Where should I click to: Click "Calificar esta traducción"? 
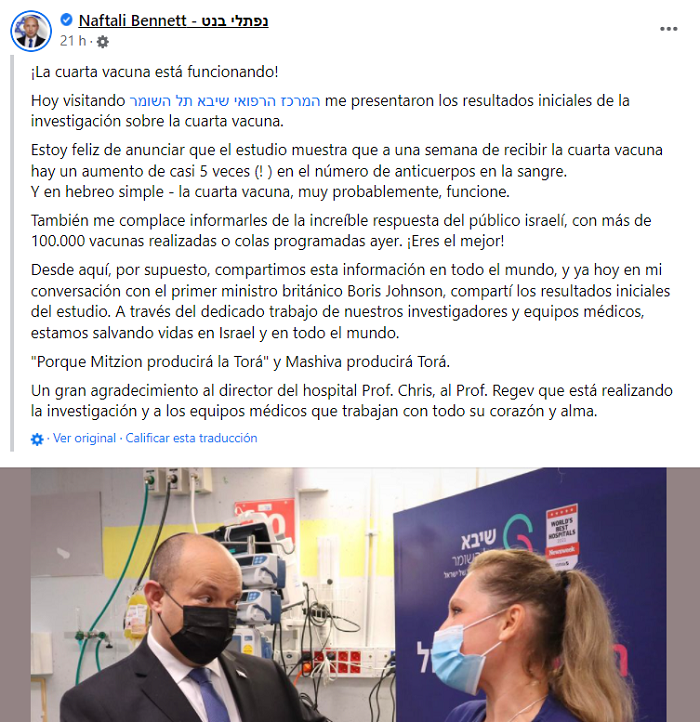(x=191, y=438)
